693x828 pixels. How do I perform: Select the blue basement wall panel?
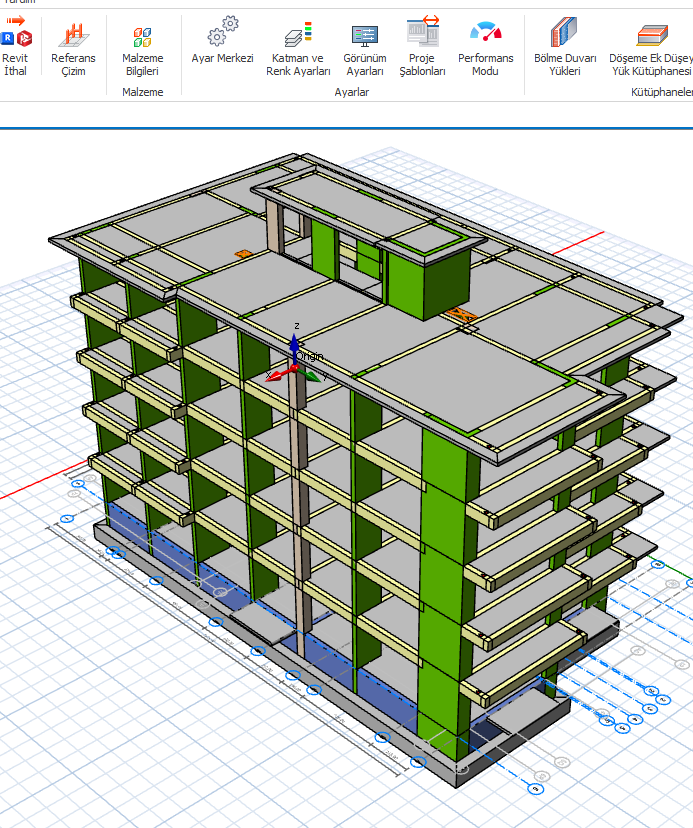coord(330,665)
